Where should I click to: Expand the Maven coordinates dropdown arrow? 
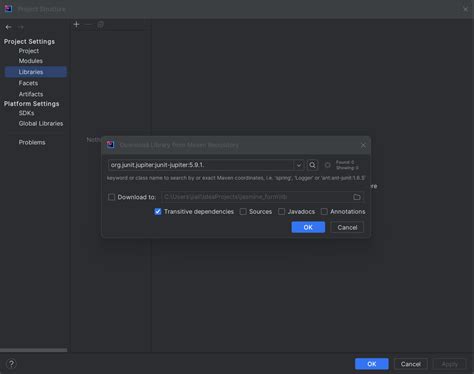click(299, 165)
